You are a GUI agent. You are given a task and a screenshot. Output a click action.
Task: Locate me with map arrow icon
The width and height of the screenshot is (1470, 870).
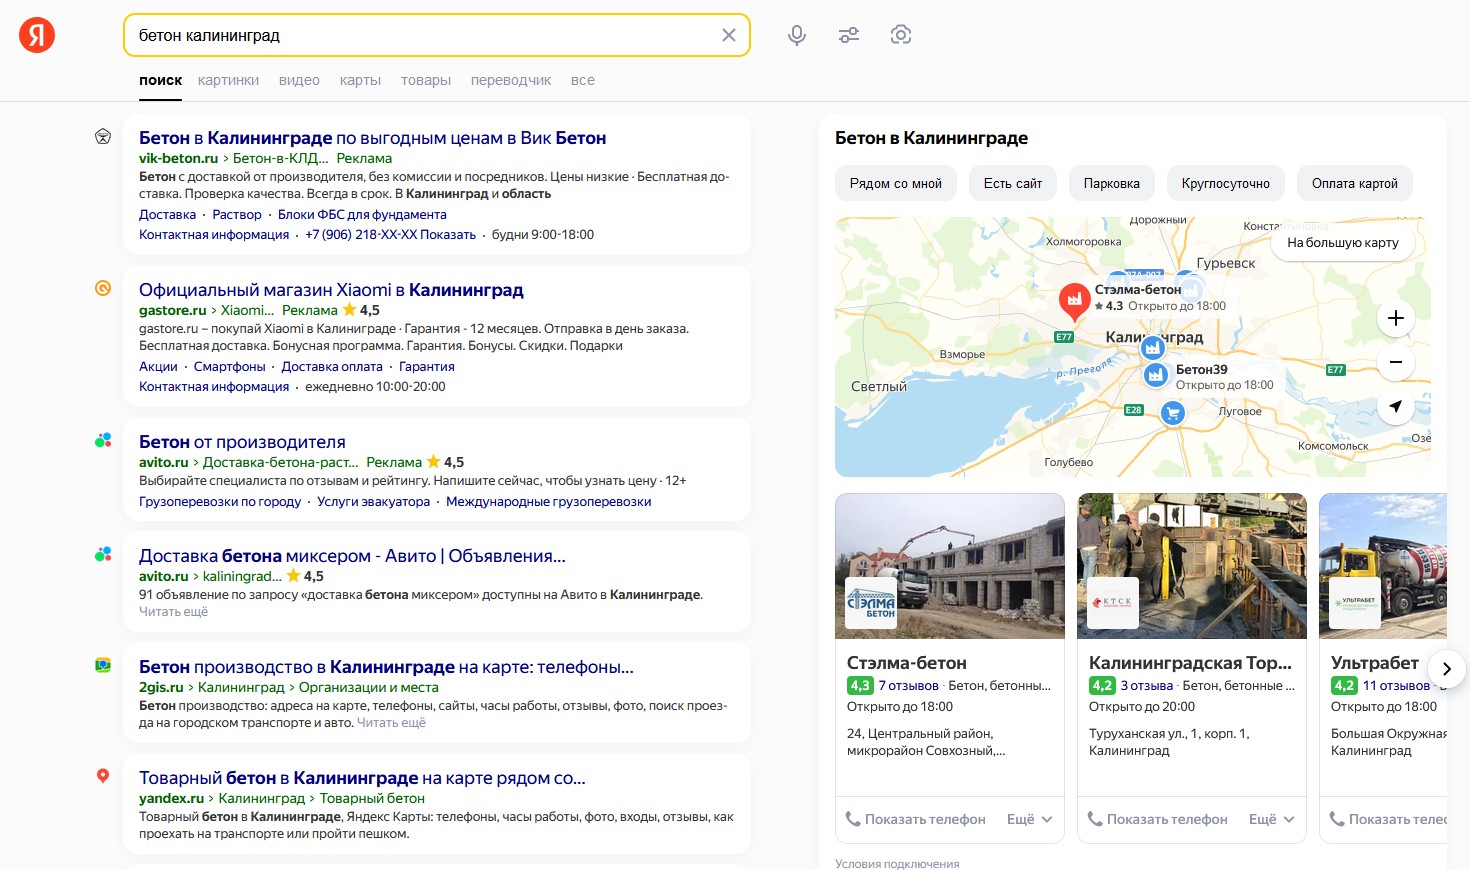(x=1396, y=406)
